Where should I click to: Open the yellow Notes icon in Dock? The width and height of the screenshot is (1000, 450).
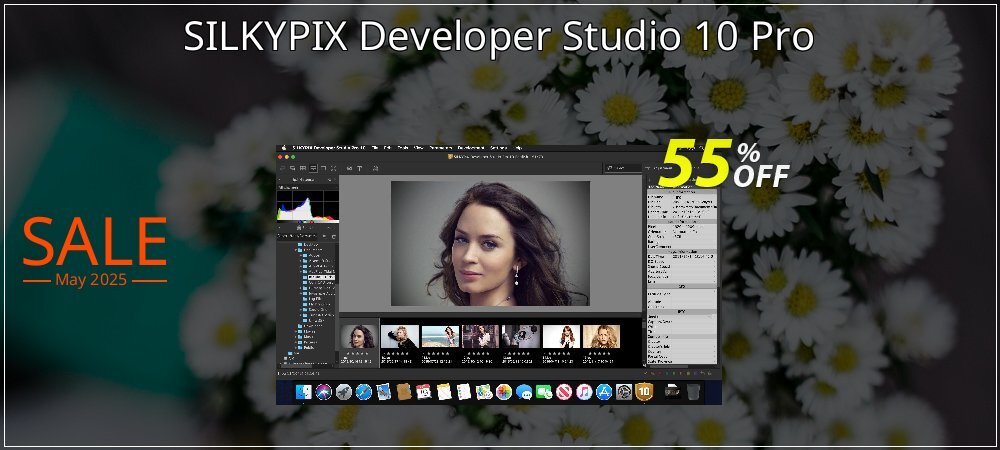(x=444, y=391)
